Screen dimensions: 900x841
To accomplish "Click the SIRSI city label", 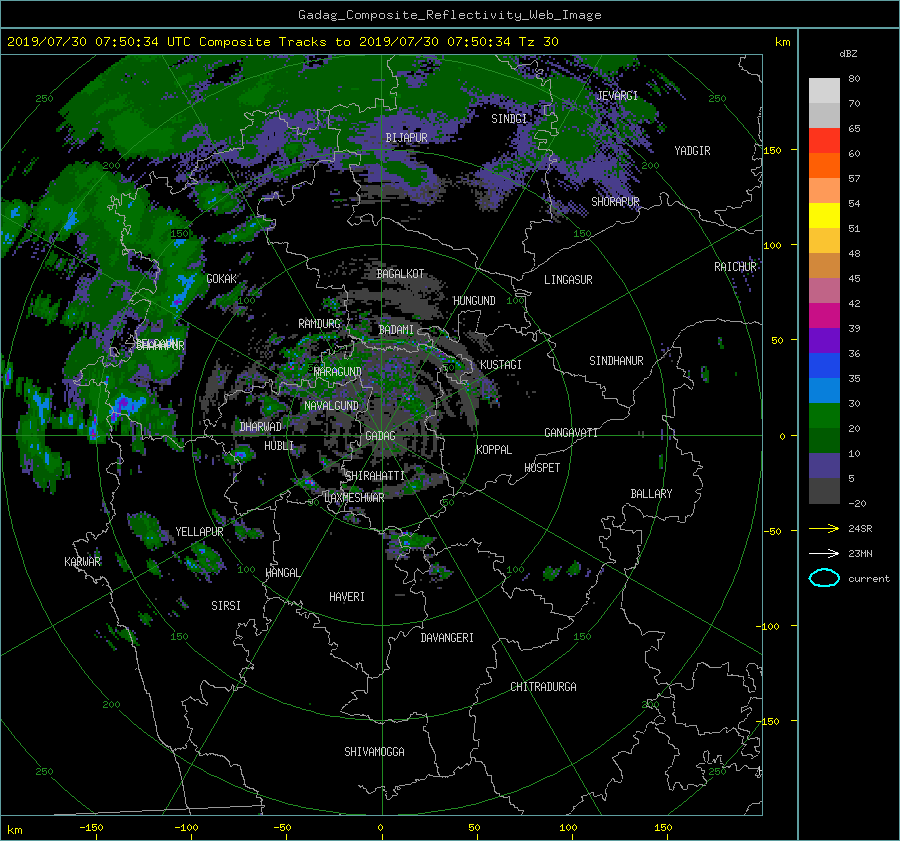I will click(x=226, y=606).
